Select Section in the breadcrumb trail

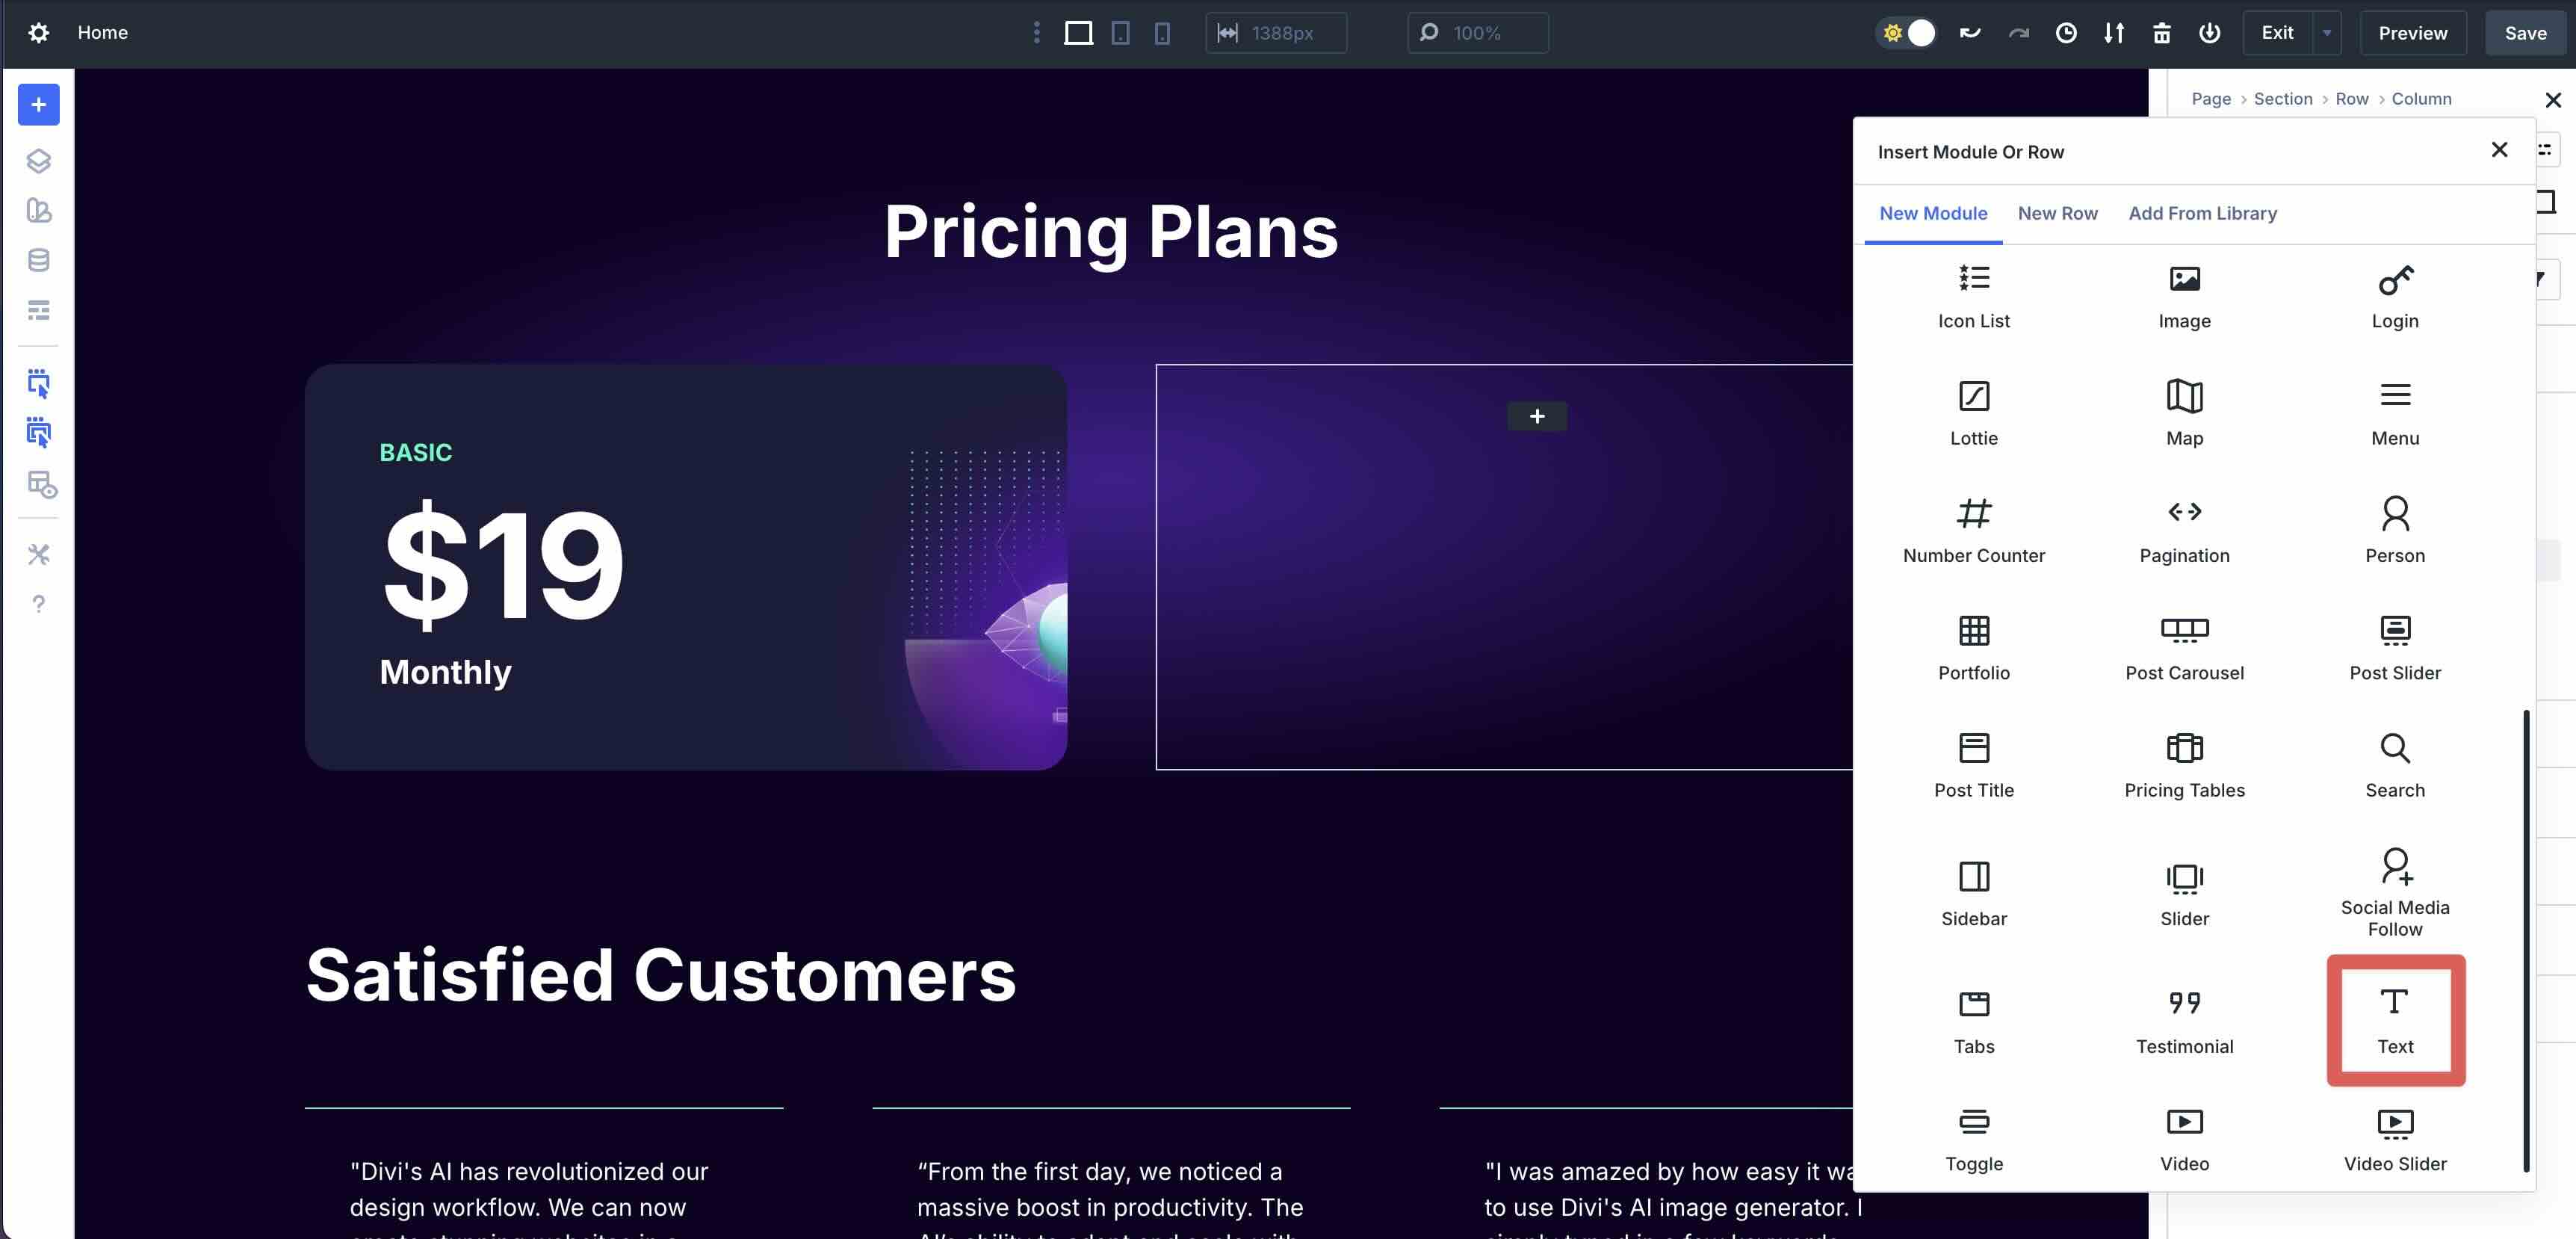point(2283,98)
